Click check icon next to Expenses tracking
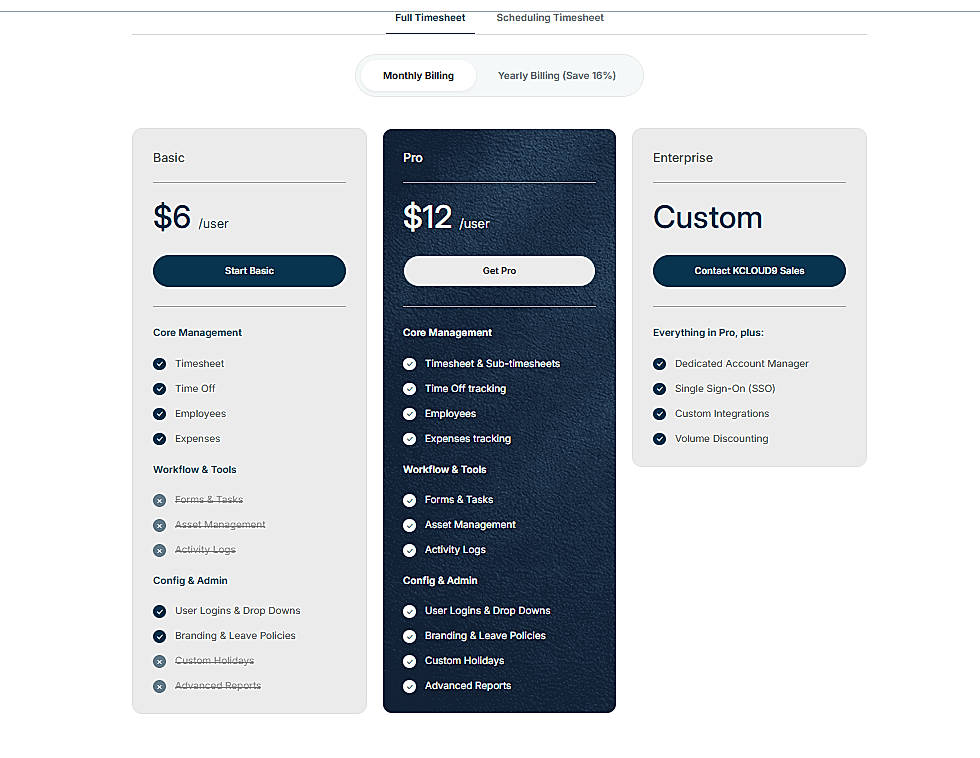The width and height of the screenshot is (980, 758). coord(409,439)
